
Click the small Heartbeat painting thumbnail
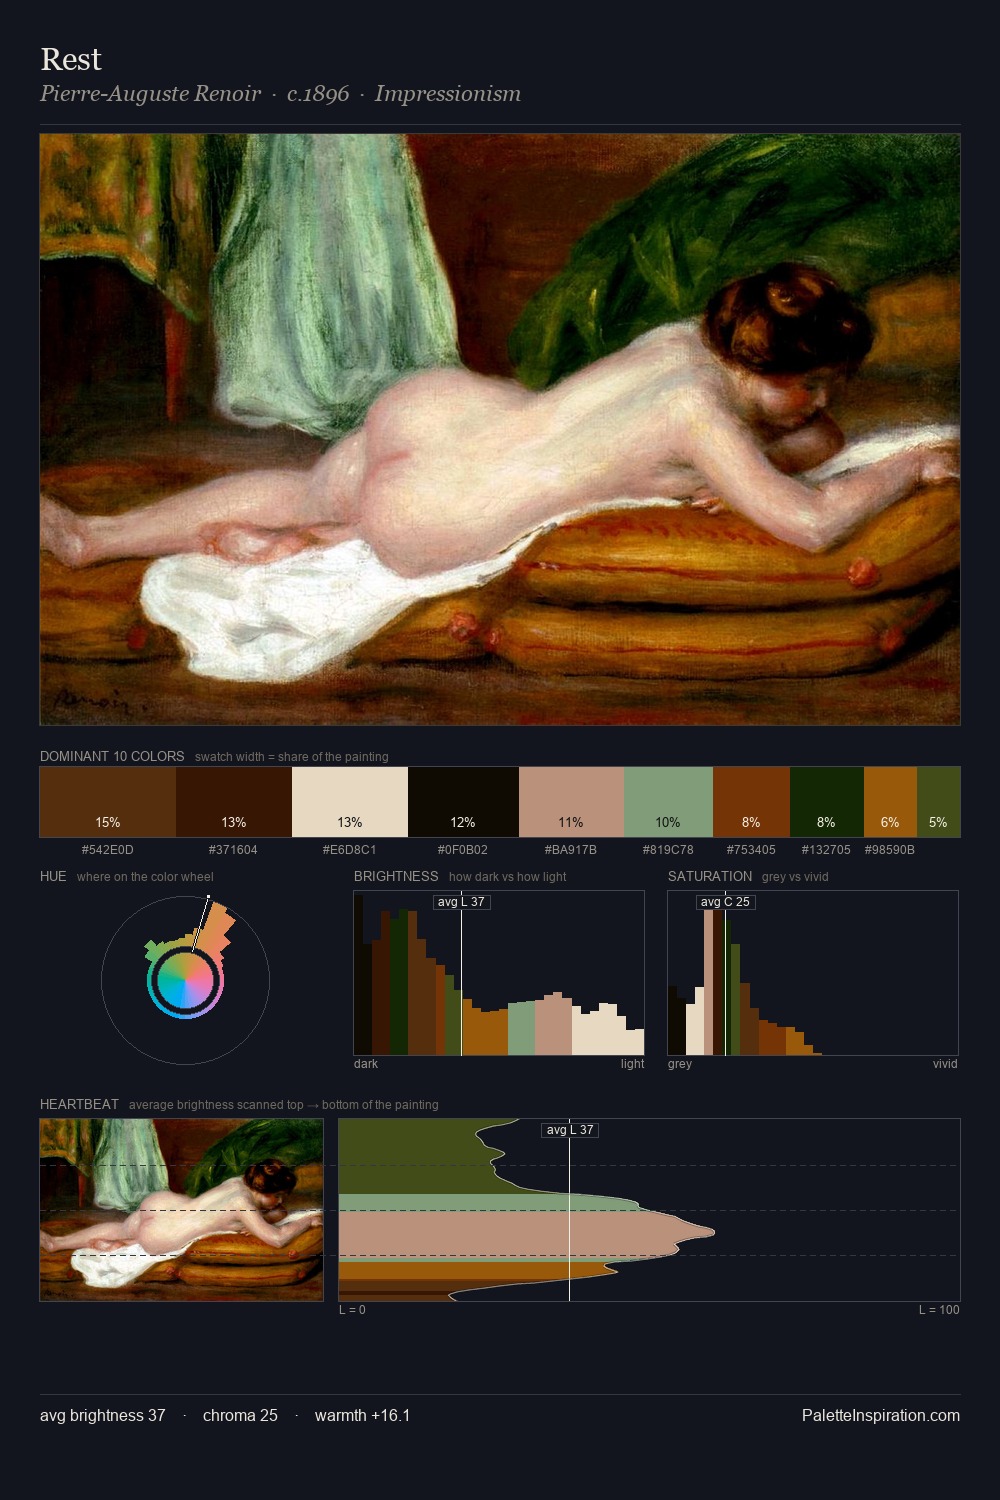pyautogui.click(x=181, y=1210)
